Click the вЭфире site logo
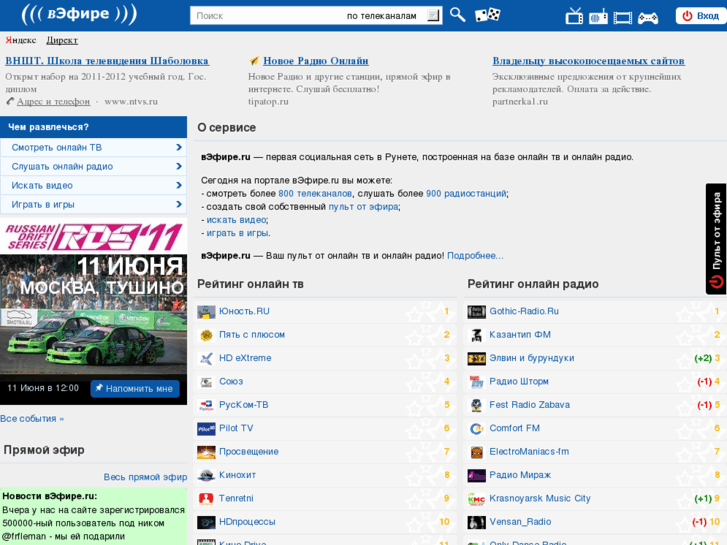 79,14
